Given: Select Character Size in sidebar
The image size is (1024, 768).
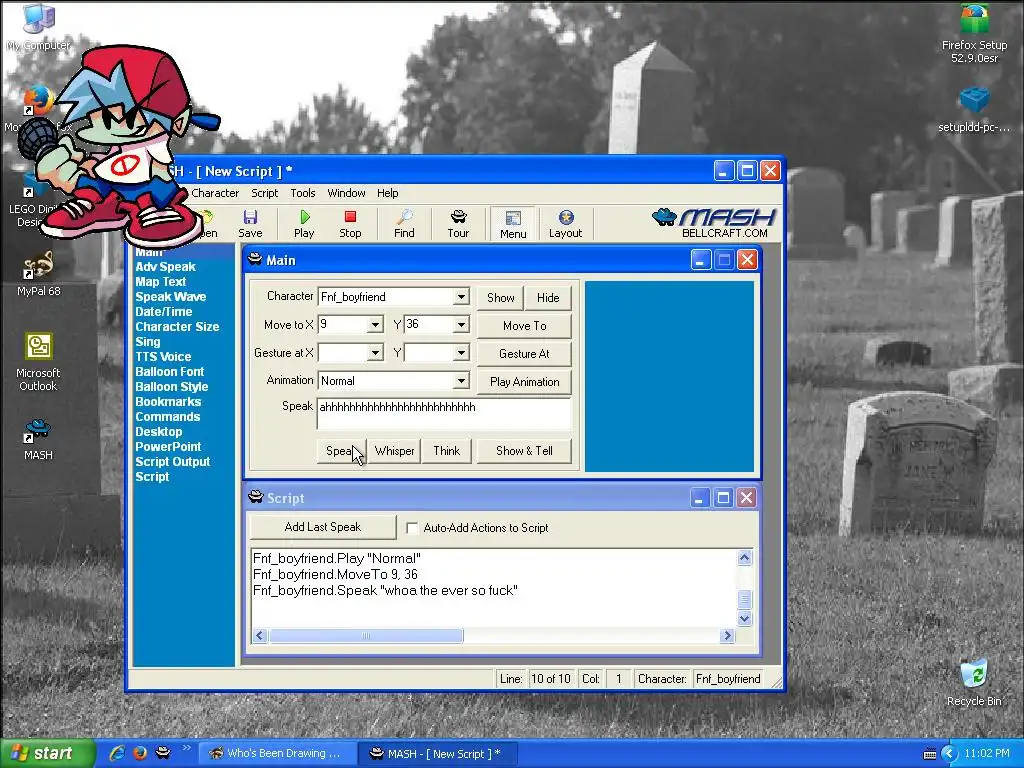Looking at the screenshot, I should pos(177,327).
